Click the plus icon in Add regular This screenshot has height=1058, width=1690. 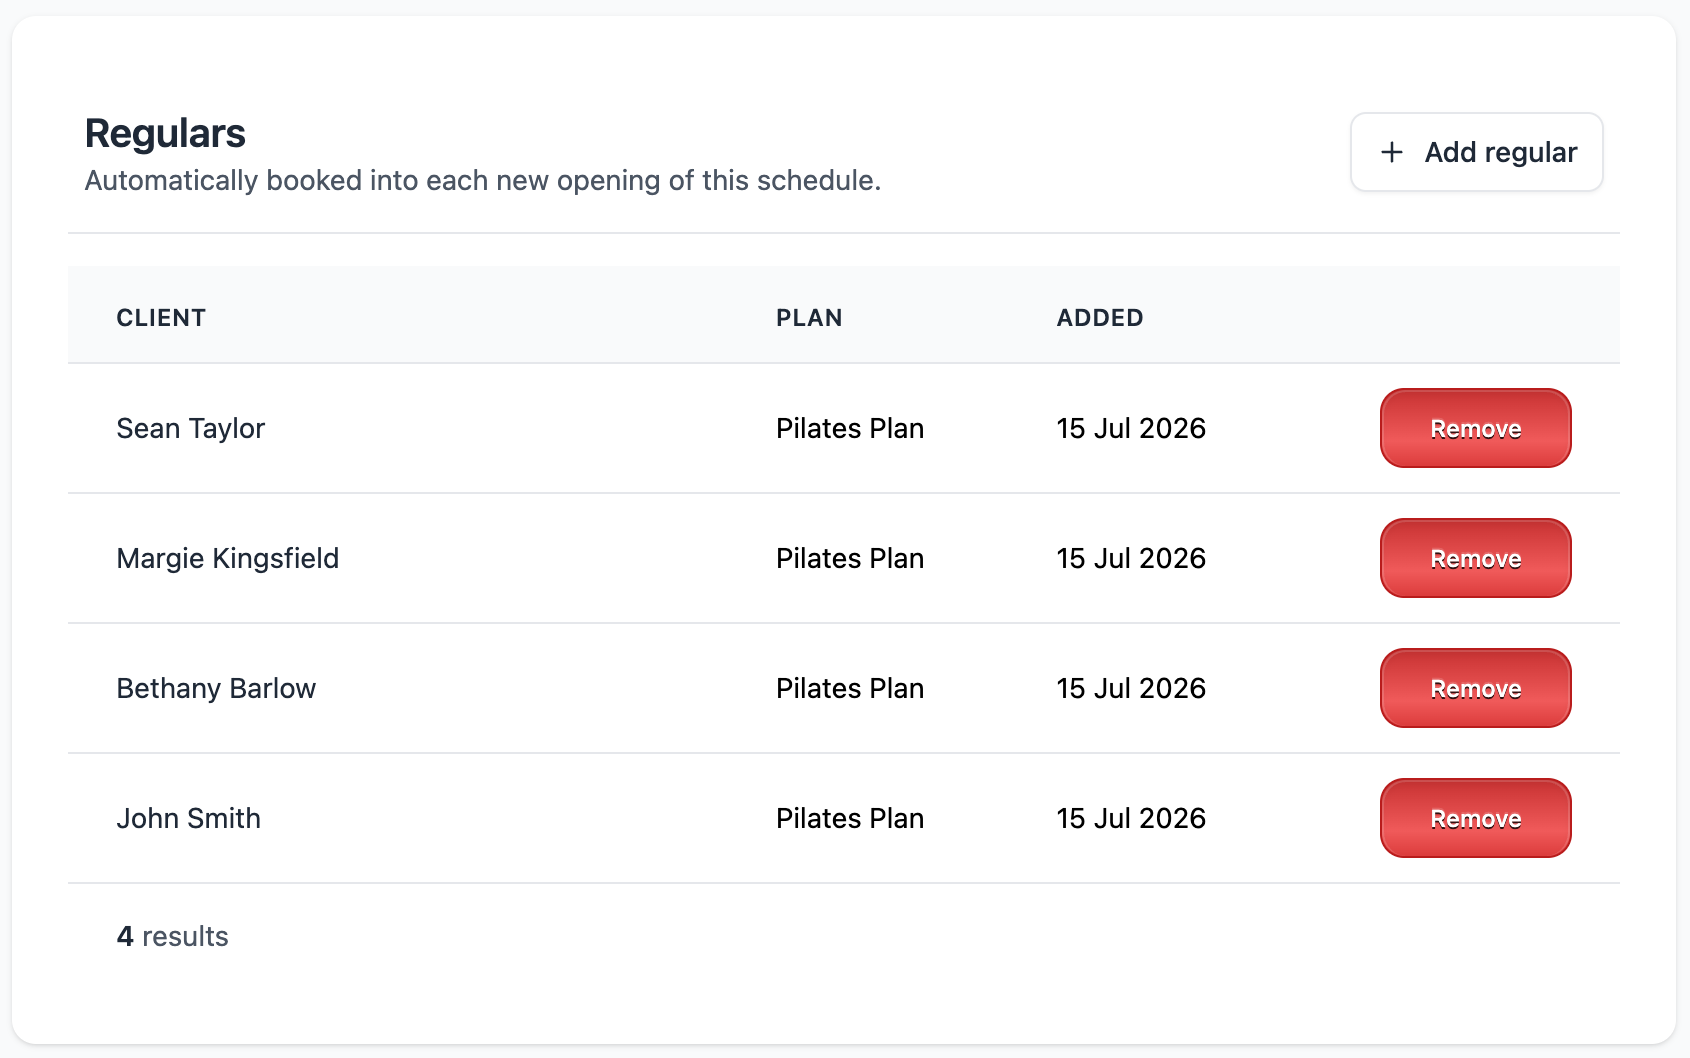[x=1392, y=152]
